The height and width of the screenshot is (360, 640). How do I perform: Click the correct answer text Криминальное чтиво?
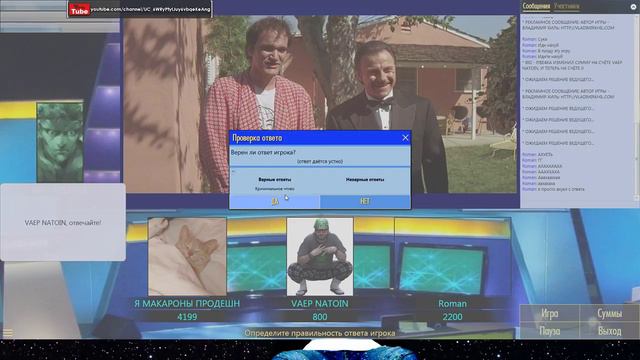[x=274, y=189]
